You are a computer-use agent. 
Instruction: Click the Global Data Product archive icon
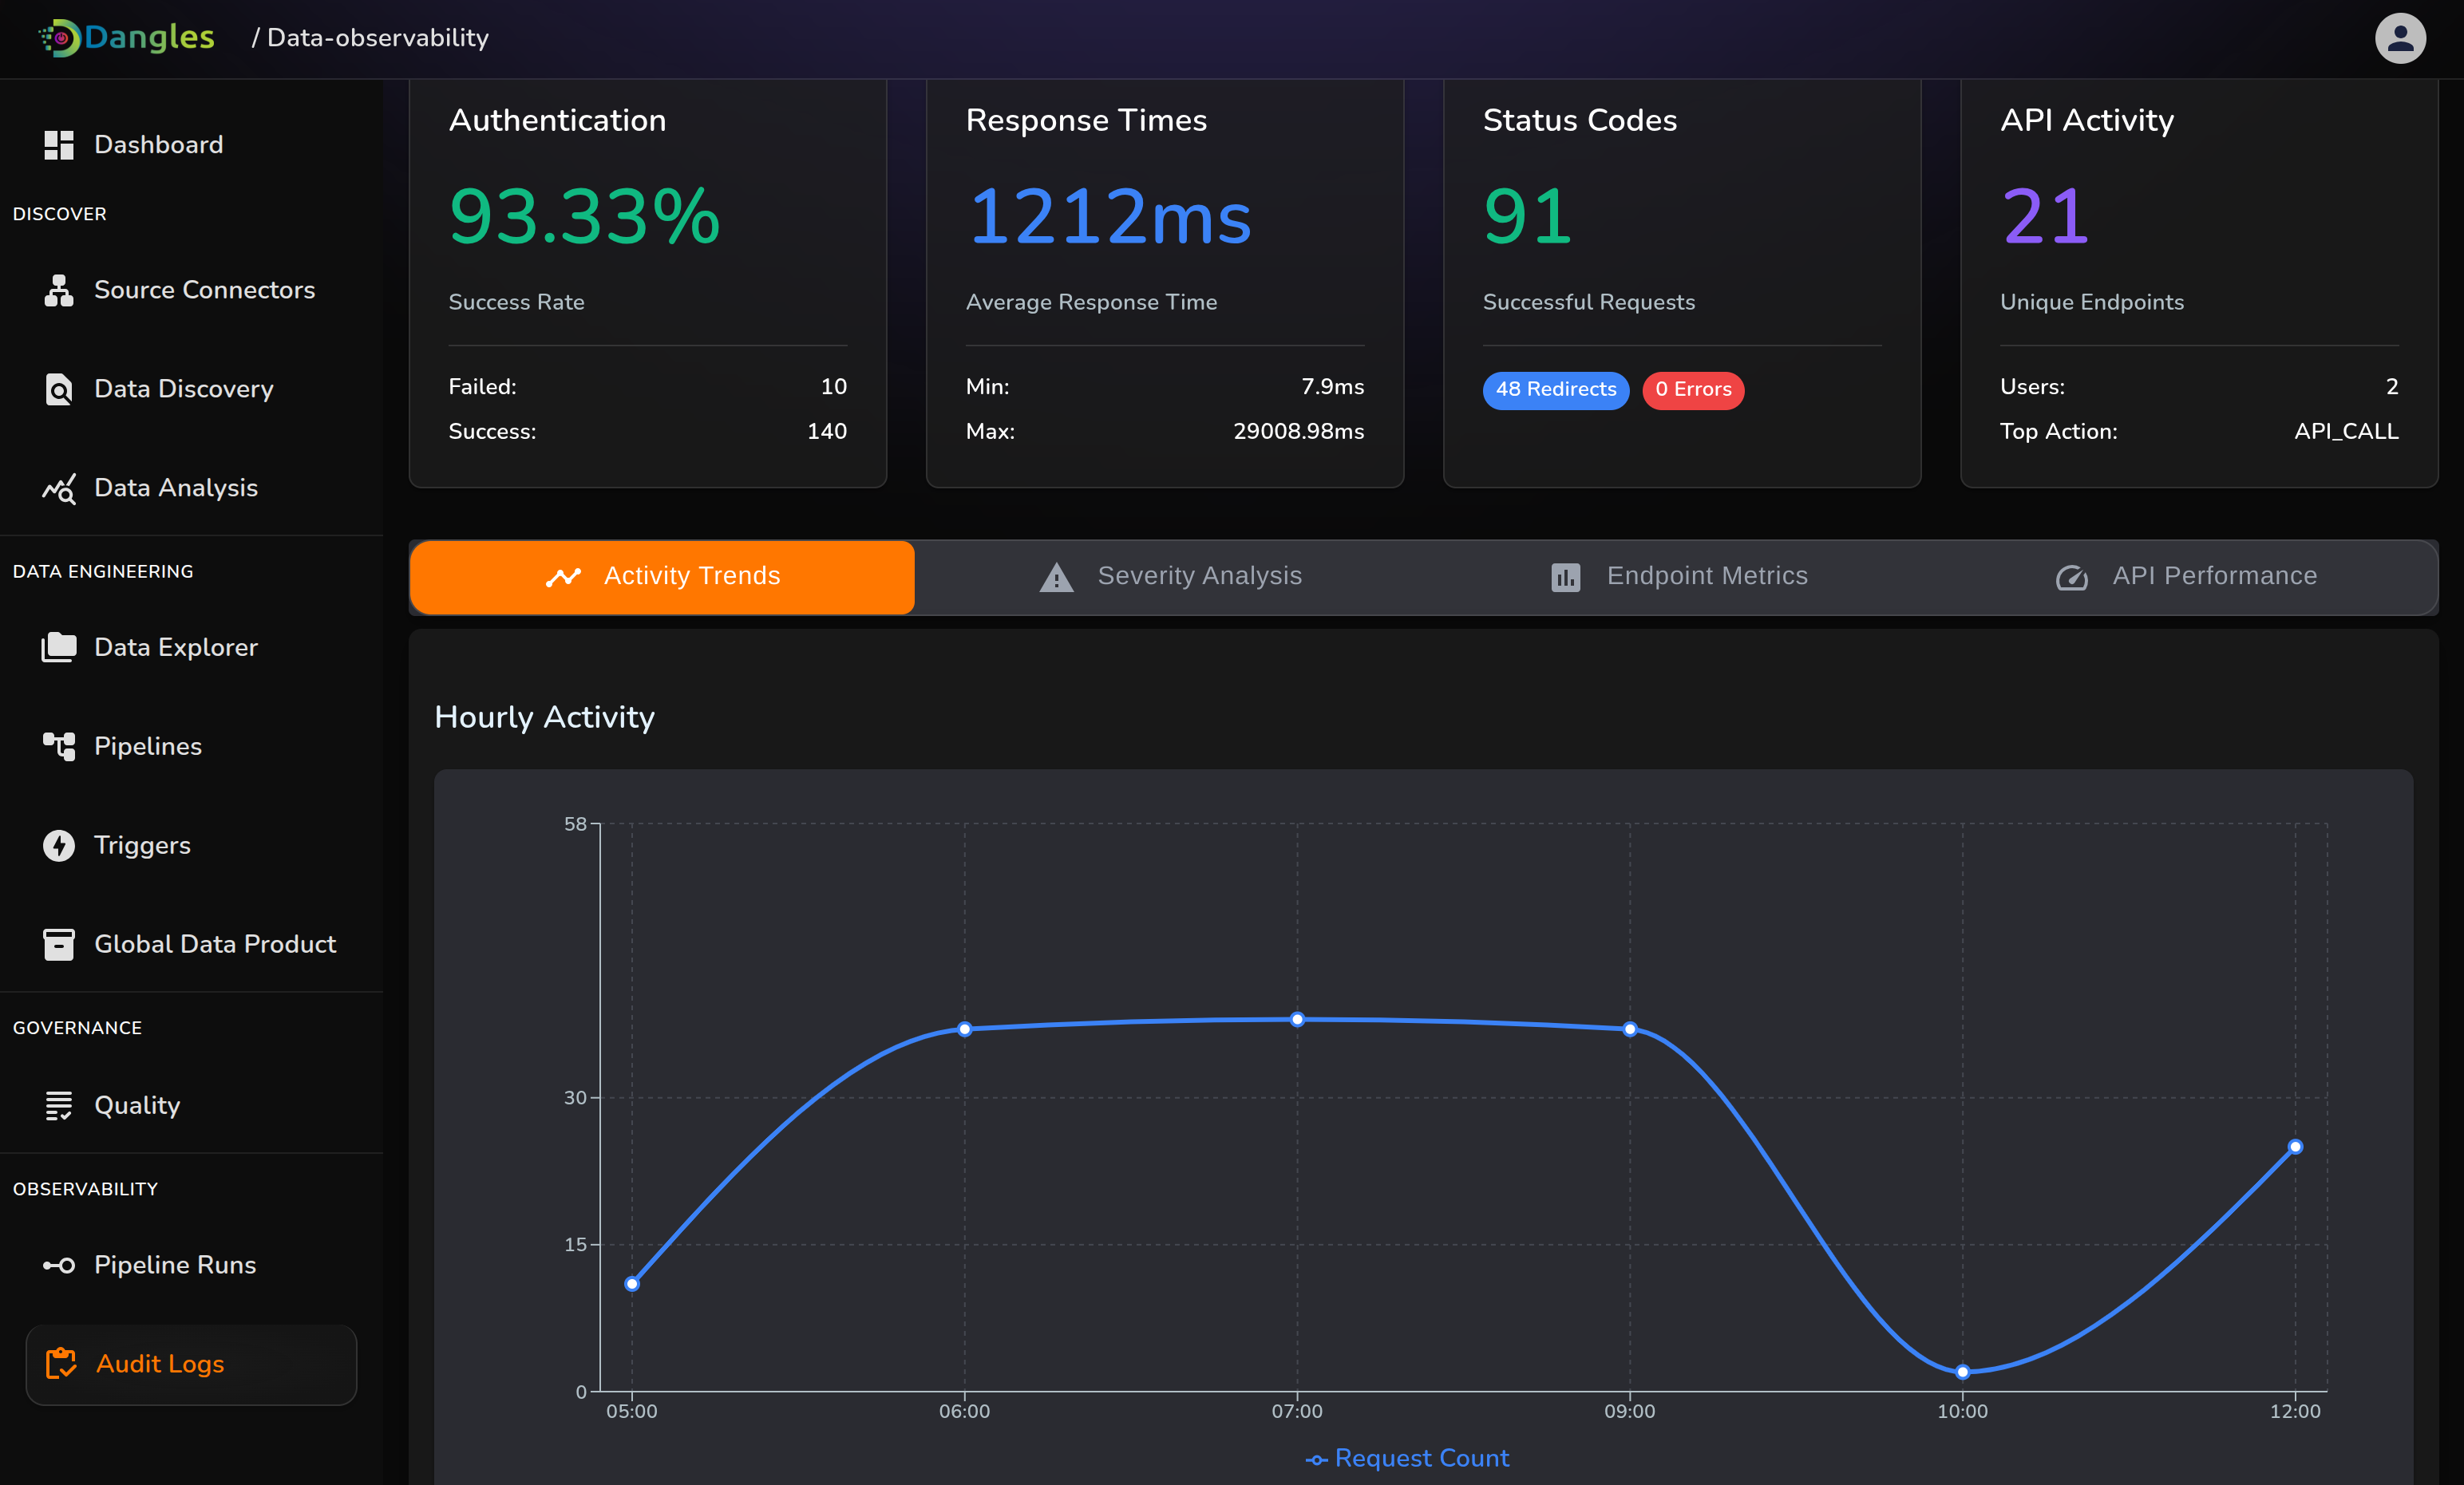pyautogui.click(x=58, y=944)
